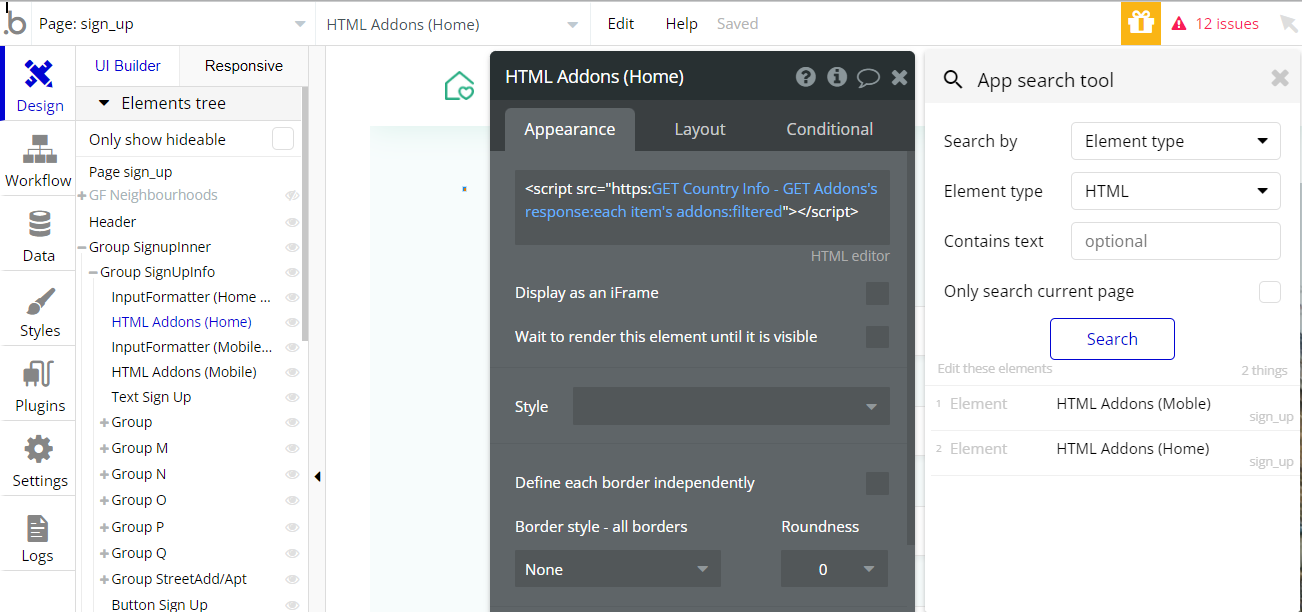
Task: Close the App search tool panel
Action: [x=1280, y=78]
